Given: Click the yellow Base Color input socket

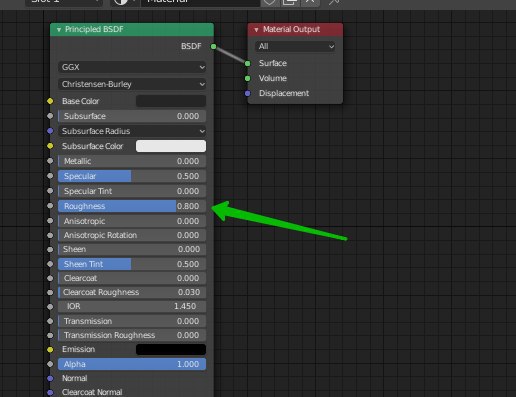Looking at the screenshot, I should click(x=50, y=101).
